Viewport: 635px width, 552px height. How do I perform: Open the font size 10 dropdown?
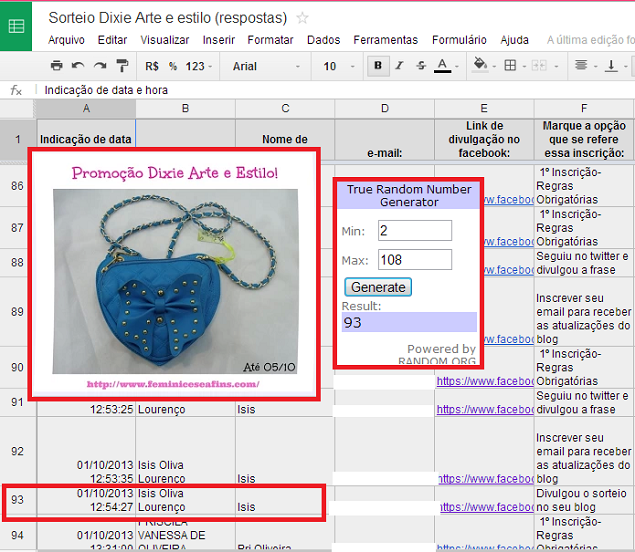click(339, 66)
